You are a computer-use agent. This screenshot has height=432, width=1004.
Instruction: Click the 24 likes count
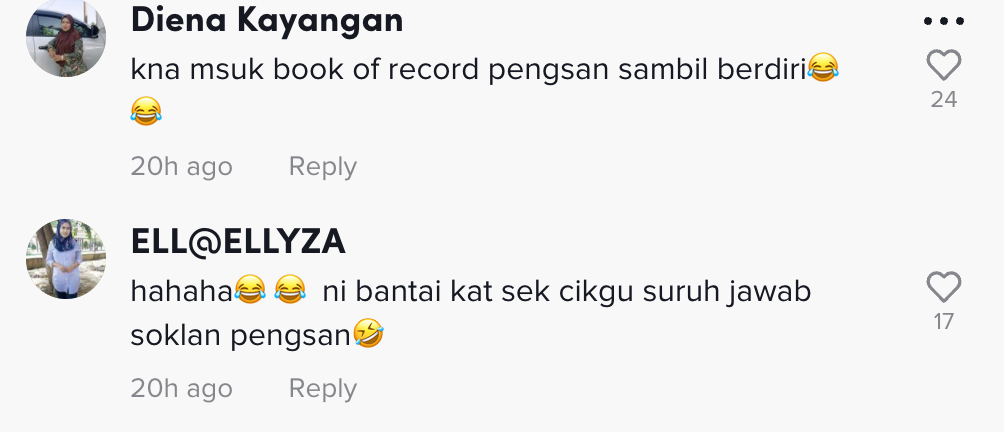click(944, 100)
